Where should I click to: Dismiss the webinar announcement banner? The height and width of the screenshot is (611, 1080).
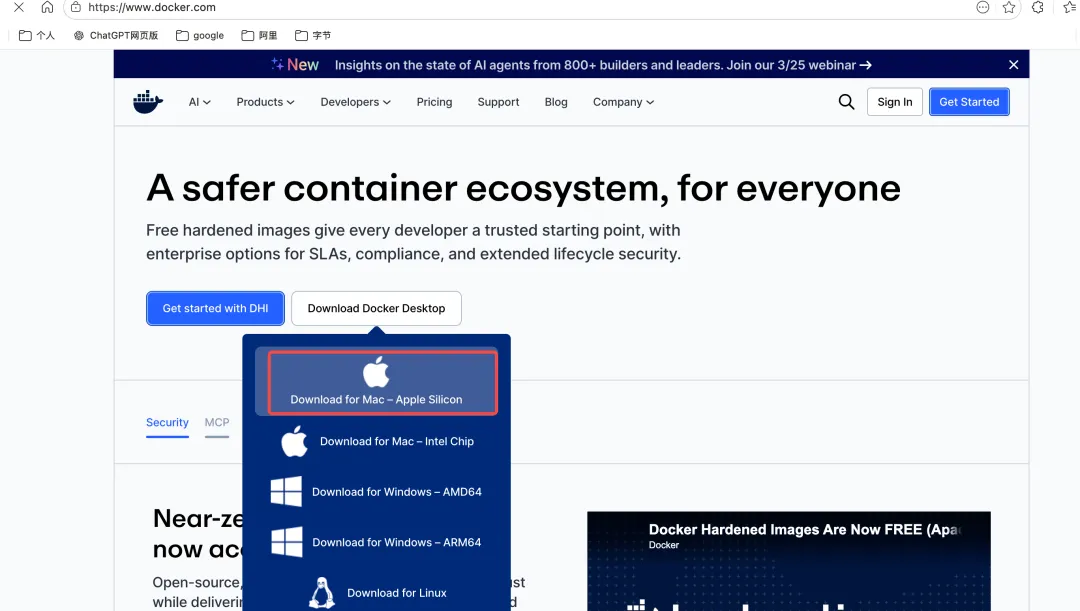pyautogui.click(x=1013, y=65)
